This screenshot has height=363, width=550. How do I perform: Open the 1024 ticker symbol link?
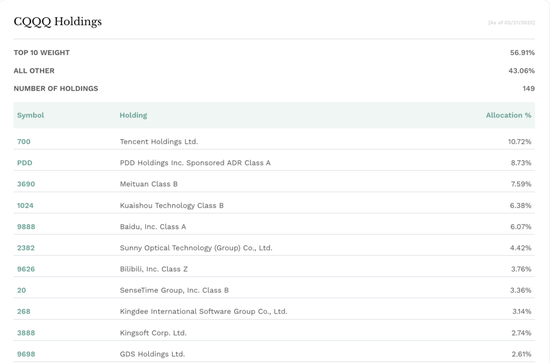[x=25, y=206]
